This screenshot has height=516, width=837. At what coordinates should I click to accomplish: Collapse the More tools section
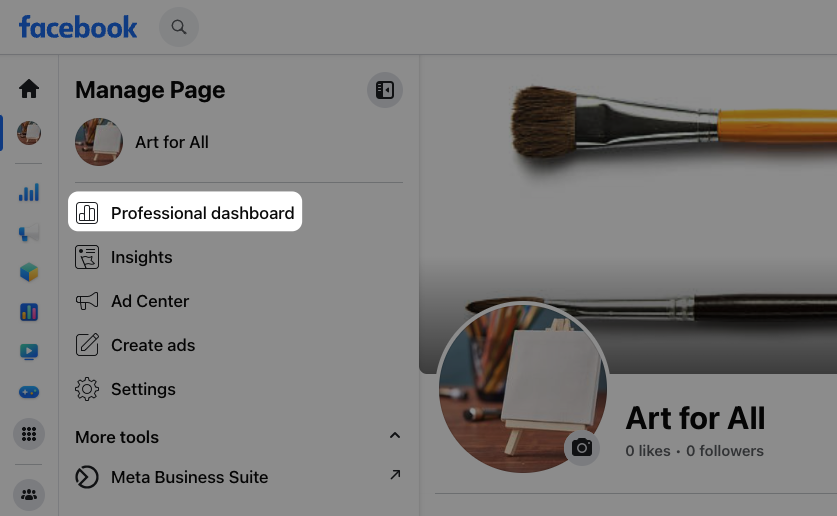tap(395, 436)
